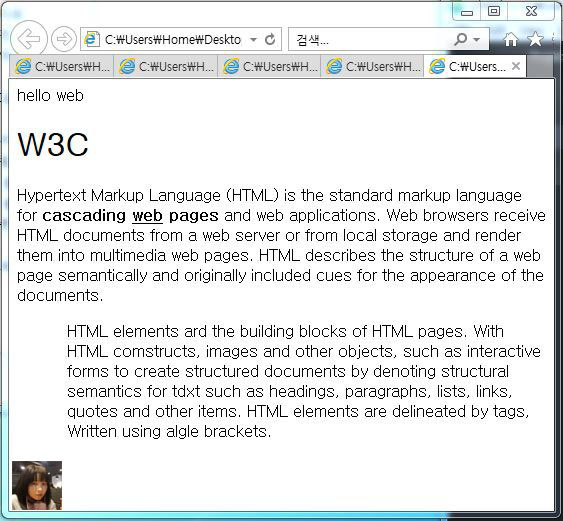563x521 pixels.
Task: Refresh the current page
Action: pyautogui.click(x=270, y=39)
